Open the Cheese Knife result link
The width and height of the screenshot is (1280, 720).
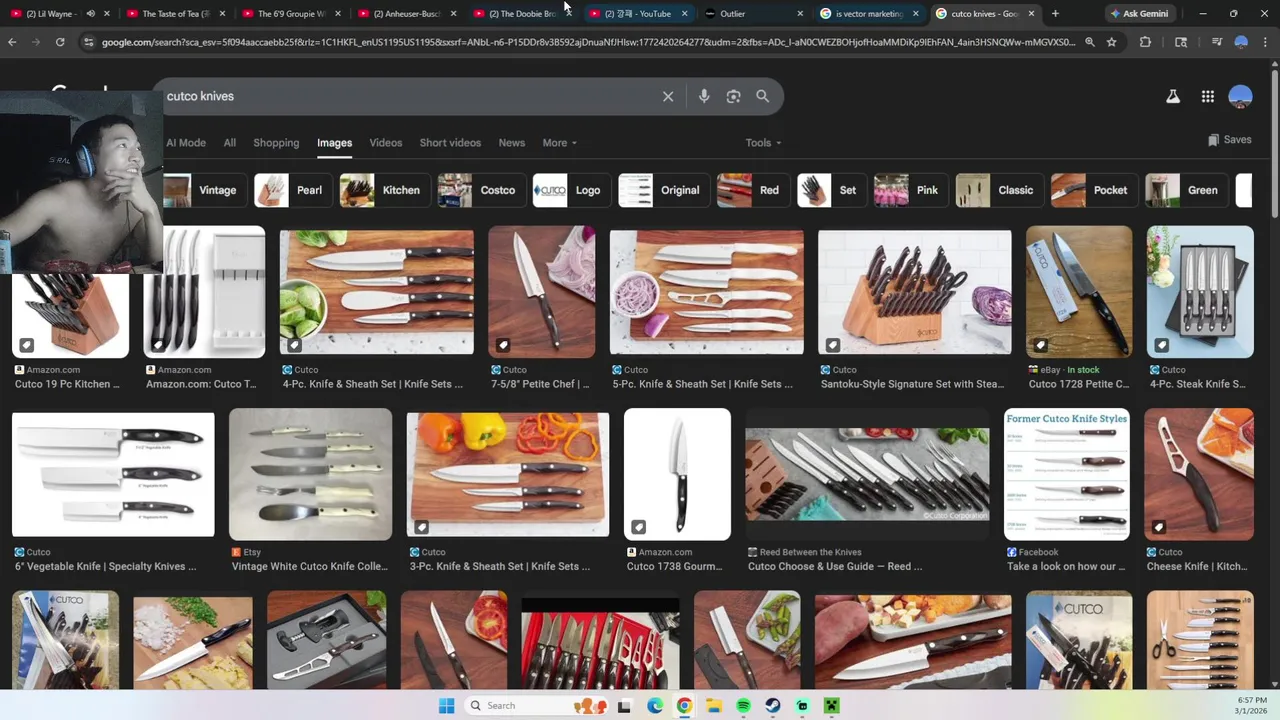(1197, 566)
